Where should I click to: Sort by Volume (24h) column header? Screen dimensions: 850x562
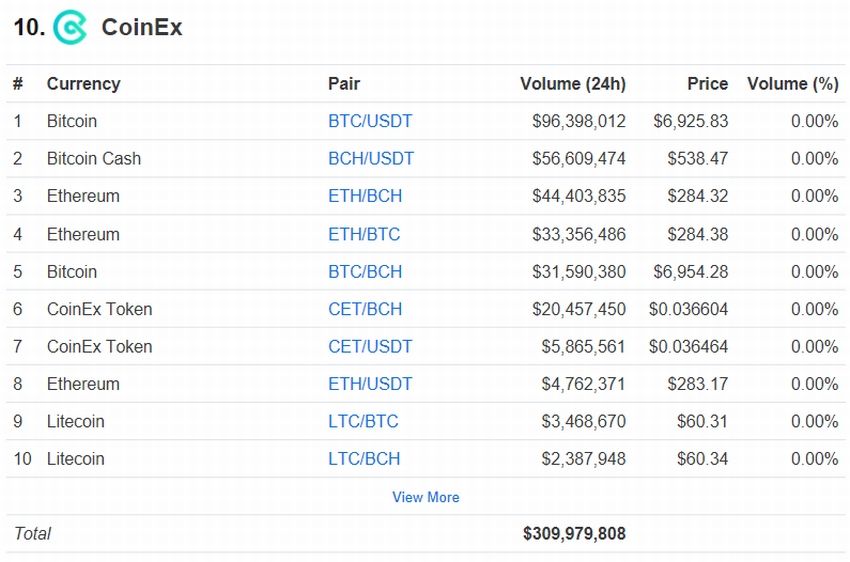coord(573,83)
